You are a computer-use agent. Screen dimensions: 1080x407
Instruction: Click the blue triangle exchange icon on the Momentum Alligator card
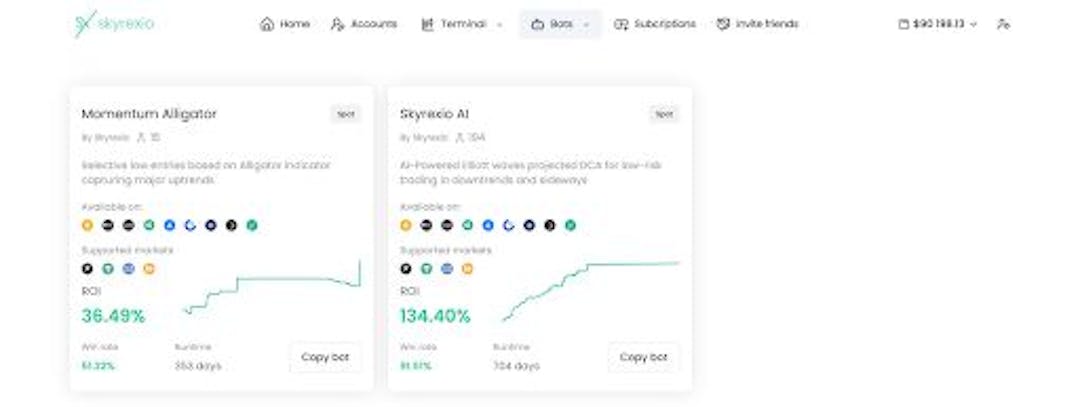(169, 225)
